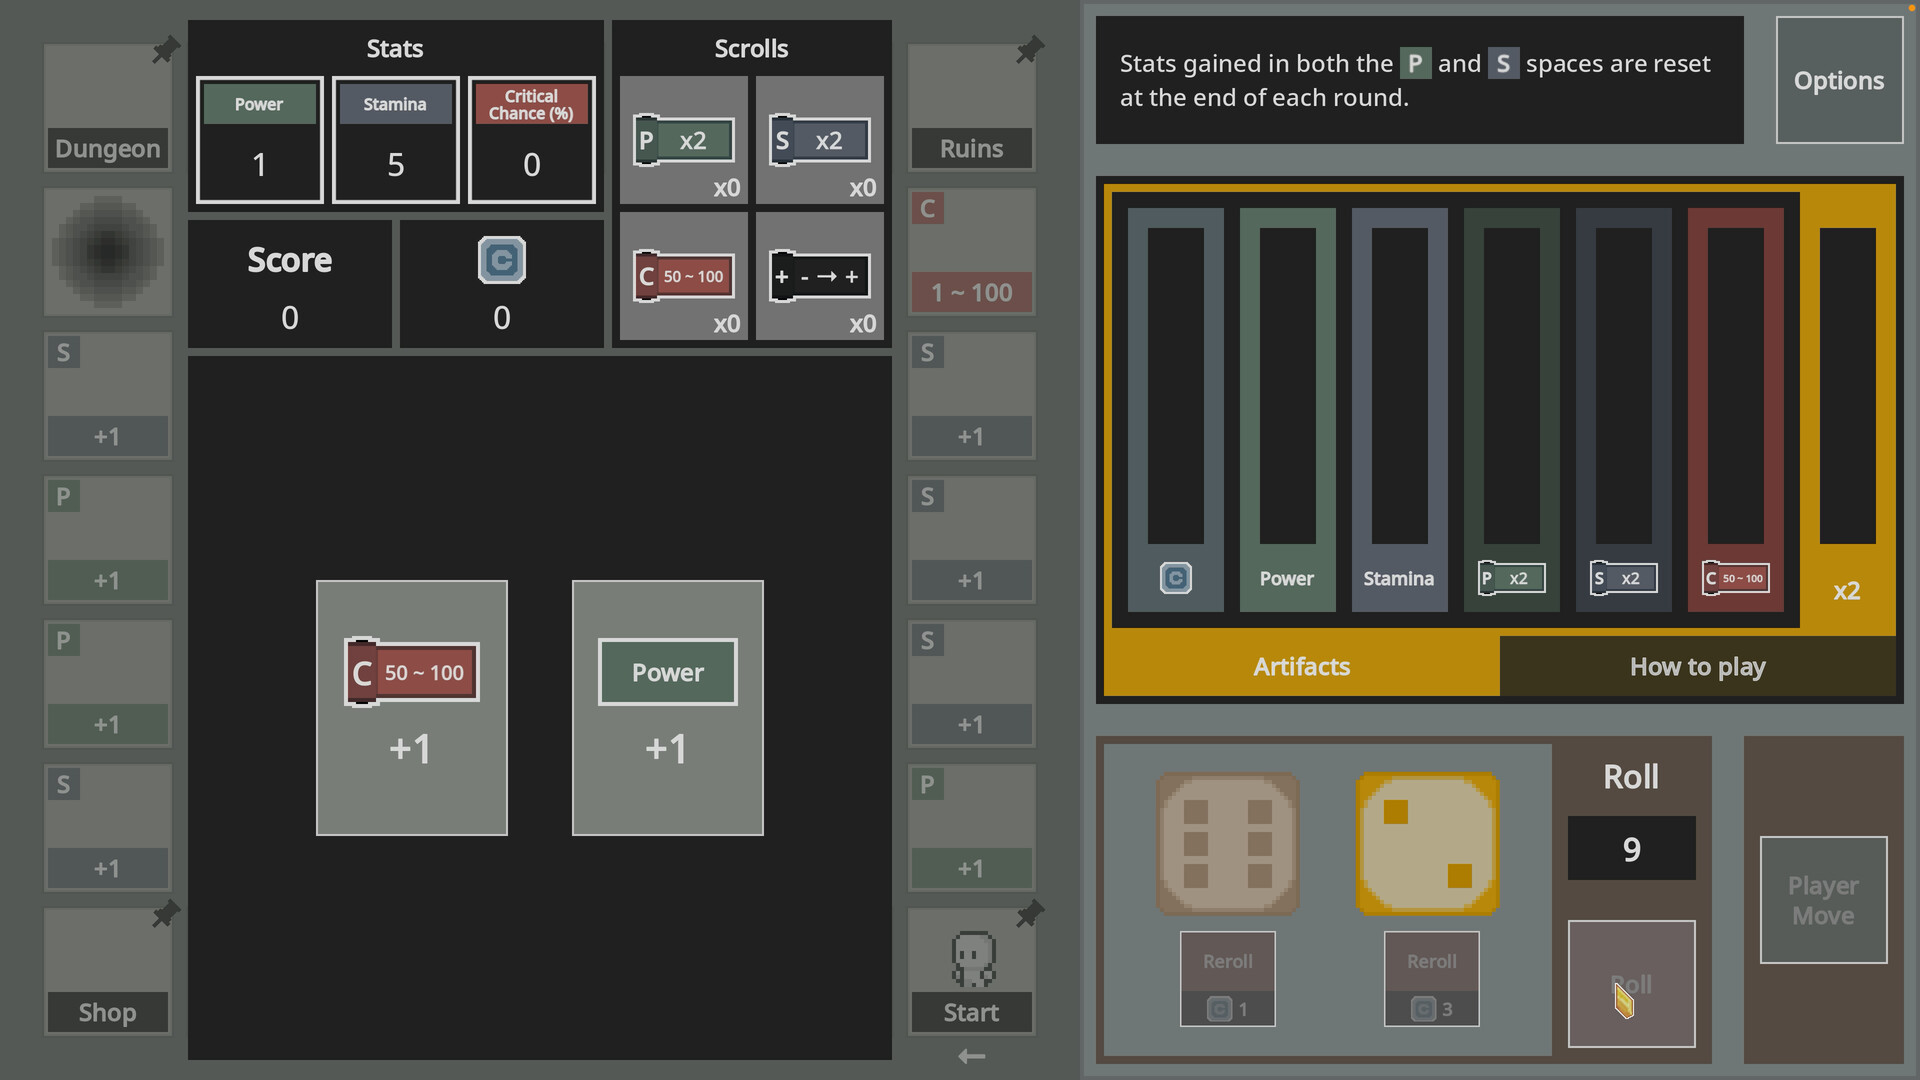Toggle the pin near the Start space
1920x1080 pixels.
tap(1029, 912)
